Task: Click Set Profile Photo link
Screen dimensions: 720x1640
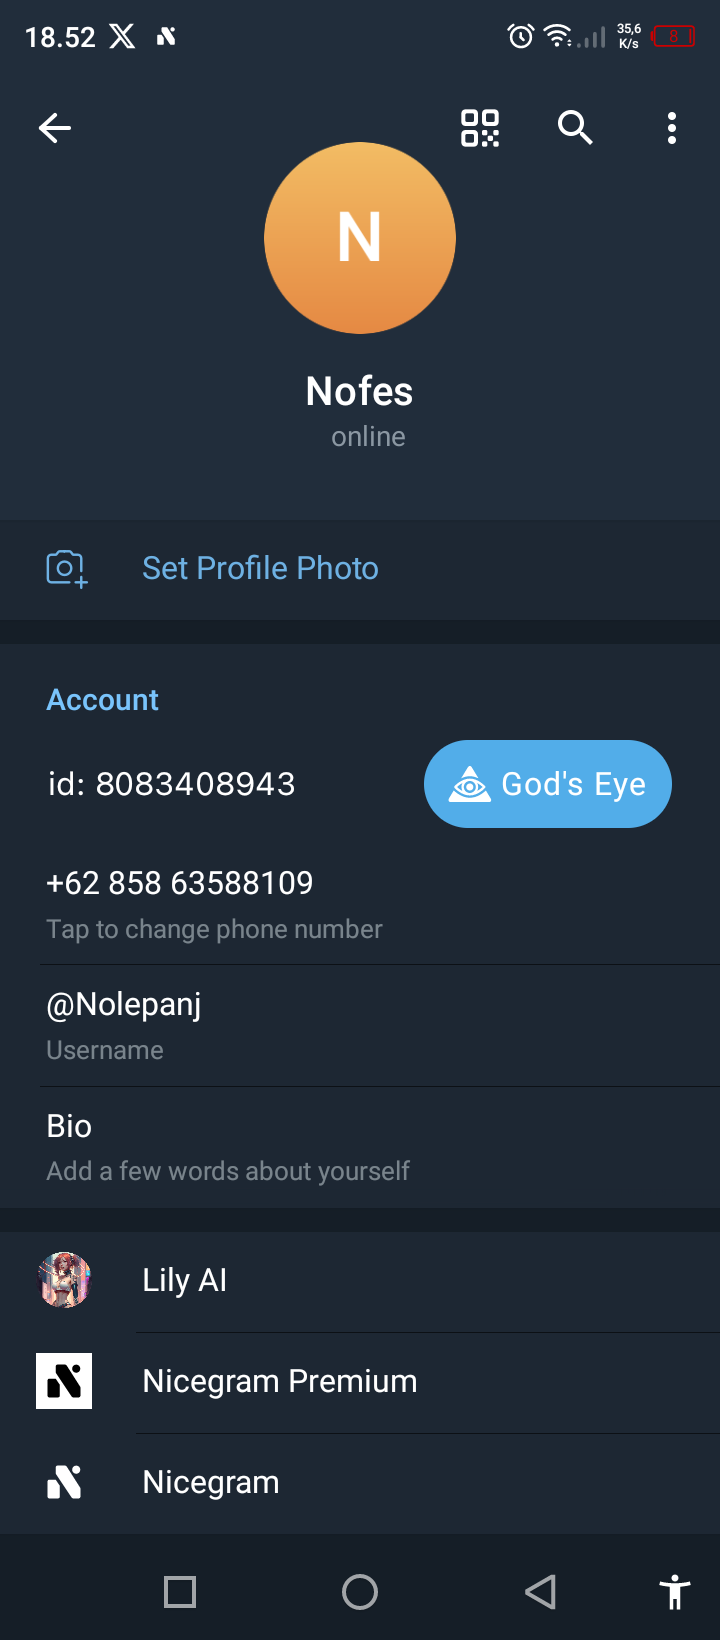Action: pyautogui.click(x=260, y=568)
